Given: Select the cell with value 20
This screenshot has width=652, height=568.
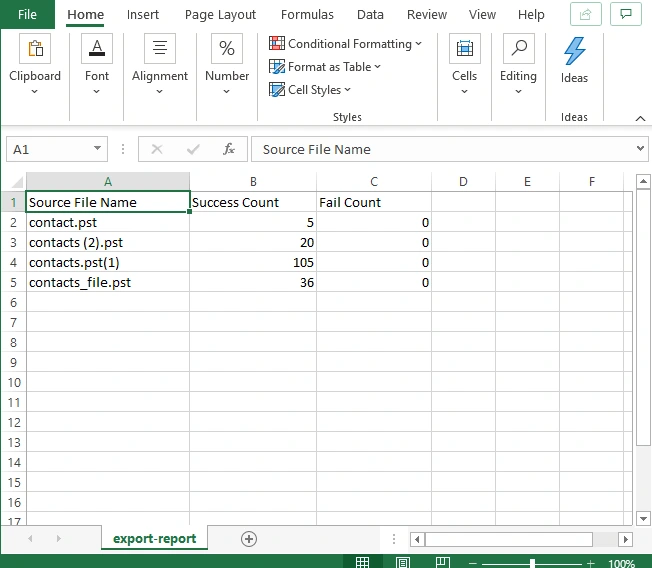Looking at the screenshot, I should [253, 242].
